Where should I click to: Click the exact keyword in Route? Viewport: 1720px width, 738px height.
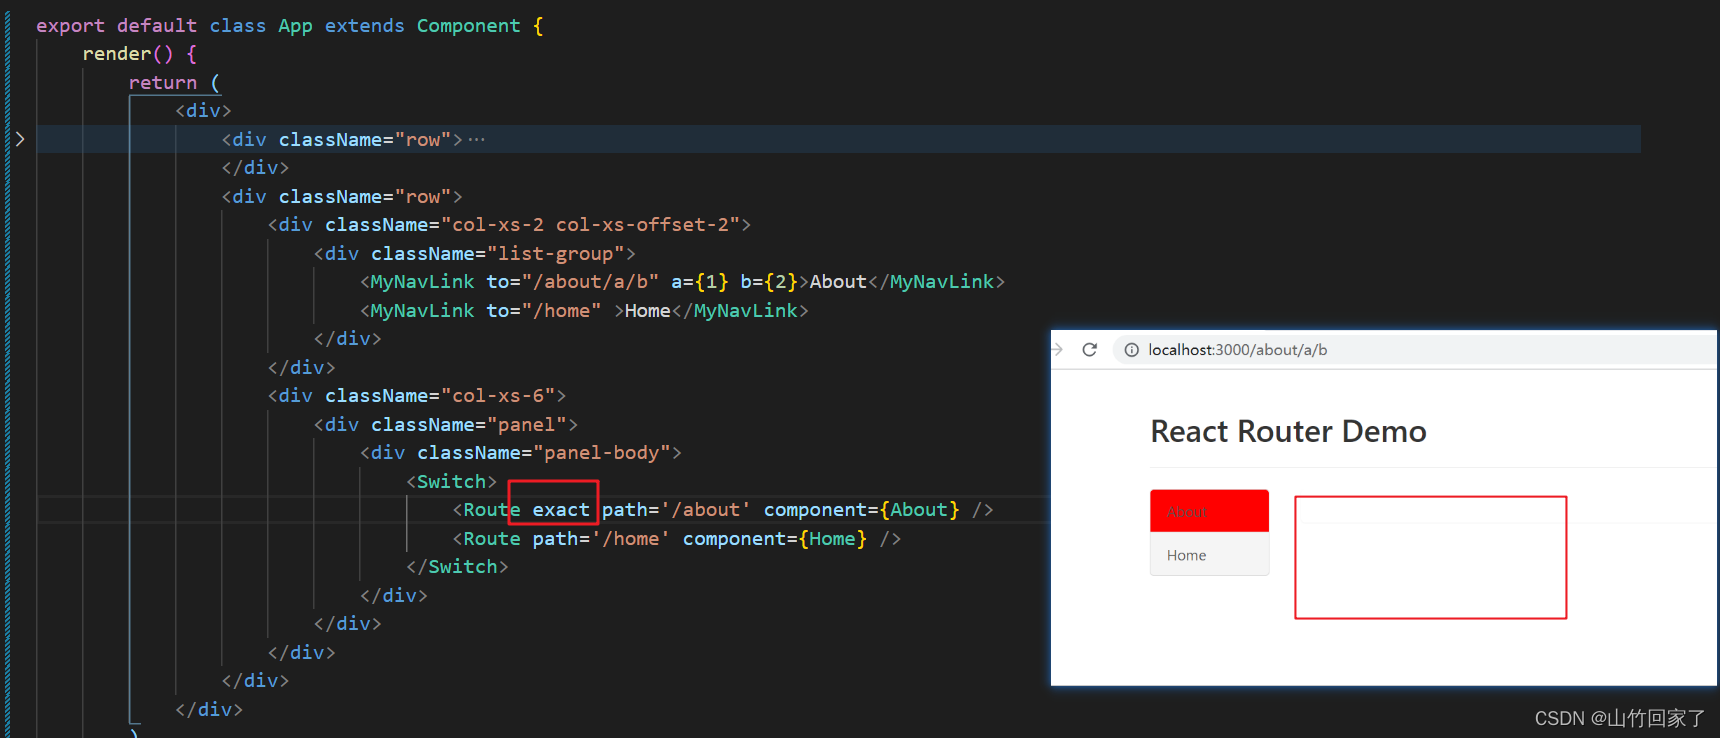(561, 510)
